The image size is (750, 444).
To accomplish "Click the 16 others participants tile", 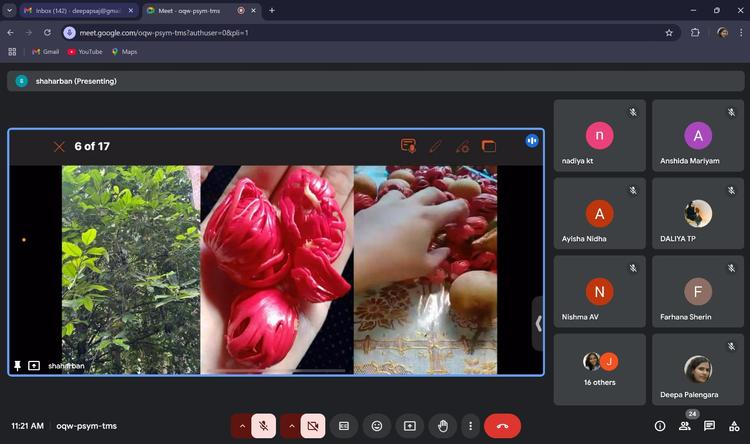I will [x=599, y=369].
